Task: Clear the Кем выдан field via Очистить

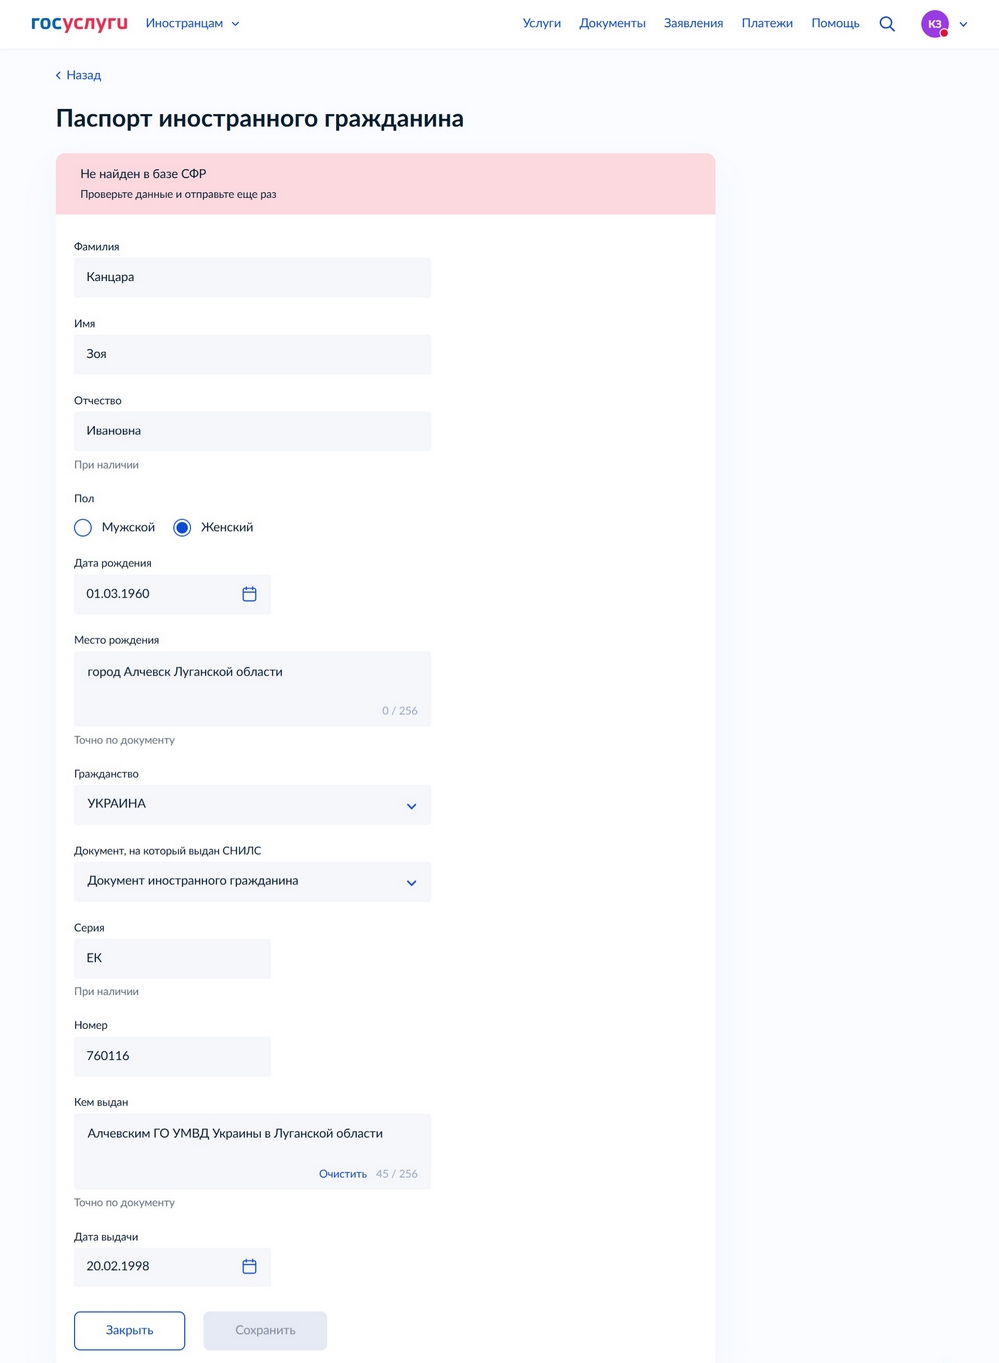Action: [343, 1174]
